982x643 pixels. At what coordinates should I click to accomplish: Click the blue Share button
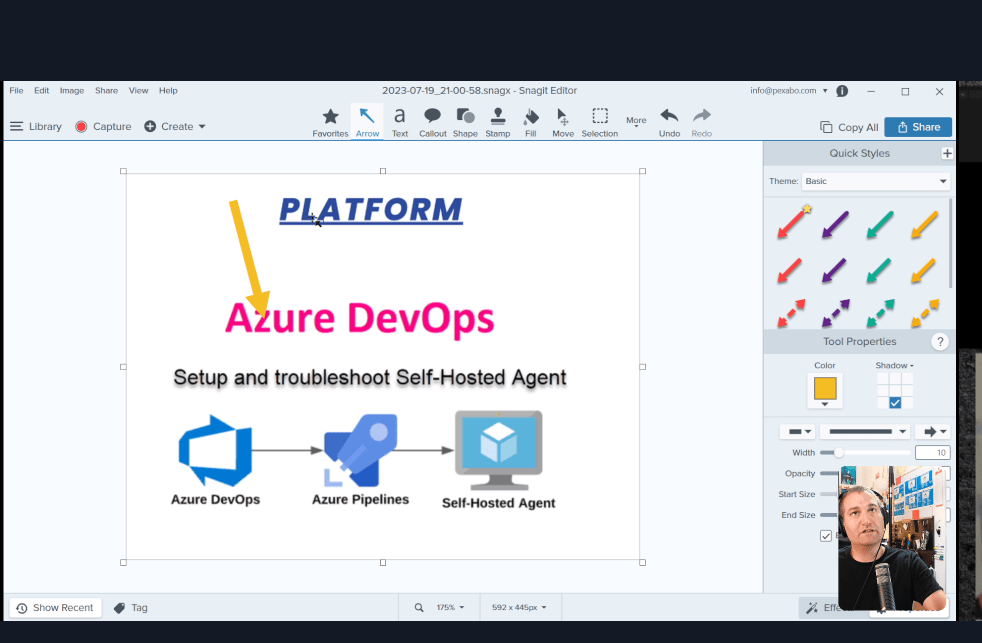[918, 127]
